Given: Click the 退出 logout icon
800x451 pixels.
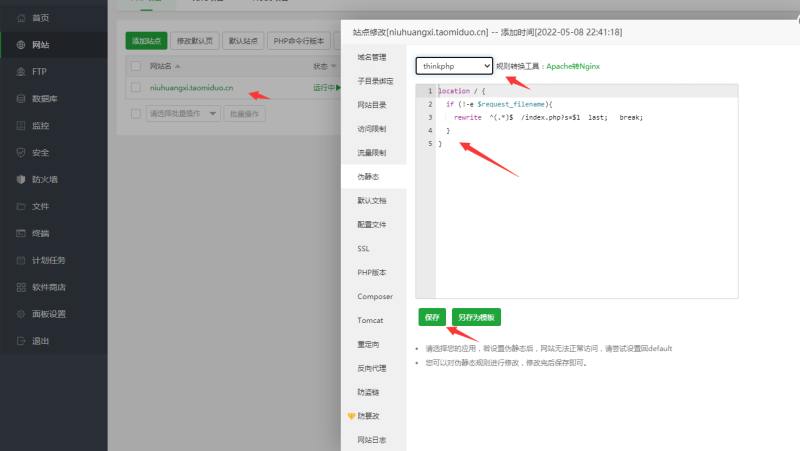Looking at the screenshot, I should (x=20, y=341).
